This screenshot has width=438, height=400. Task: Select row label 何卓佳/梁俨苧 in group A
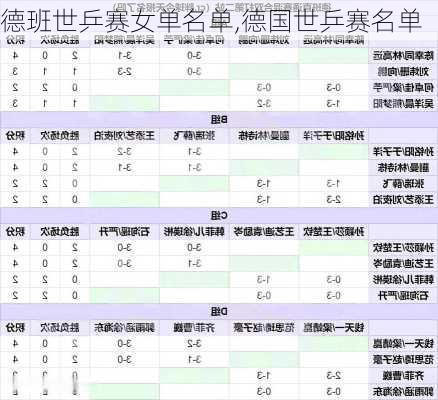pyautogui.click(x=403, y=88)
